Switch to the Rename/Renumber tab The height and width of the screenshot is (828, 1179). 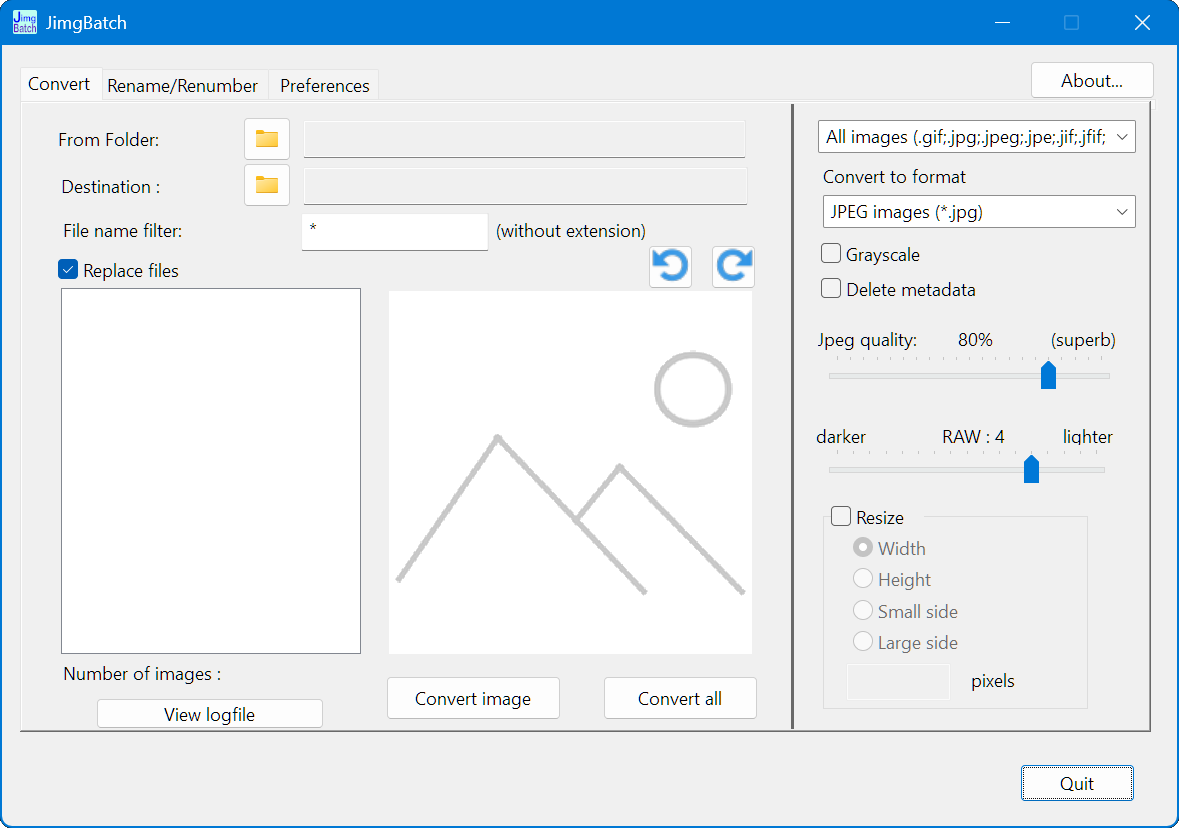(x=183, y=86)
